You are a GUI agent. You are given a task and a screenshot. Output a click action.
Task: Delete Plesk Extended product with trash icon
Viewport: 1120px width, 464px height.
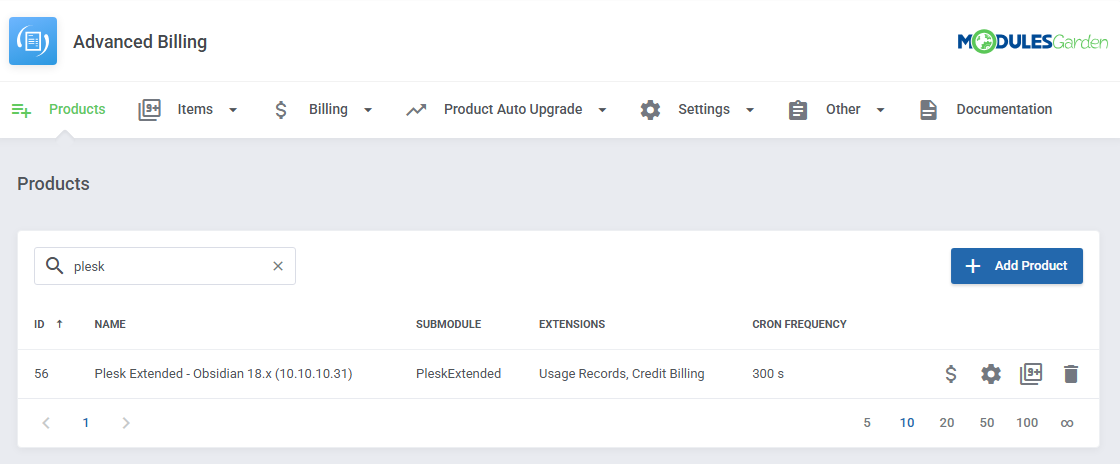click(x=1071, y=374)
